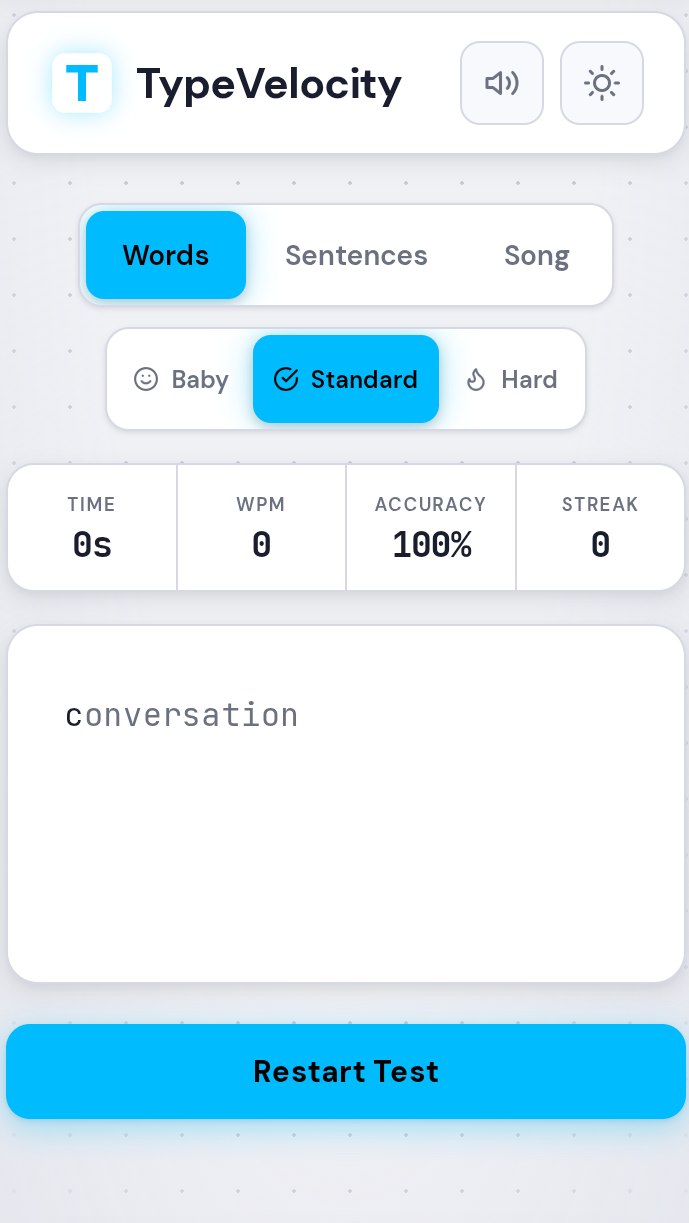Click the flame icon on Hard difficulty
The width and height of the screenshot is (689, 1223).
click(474, 379)
